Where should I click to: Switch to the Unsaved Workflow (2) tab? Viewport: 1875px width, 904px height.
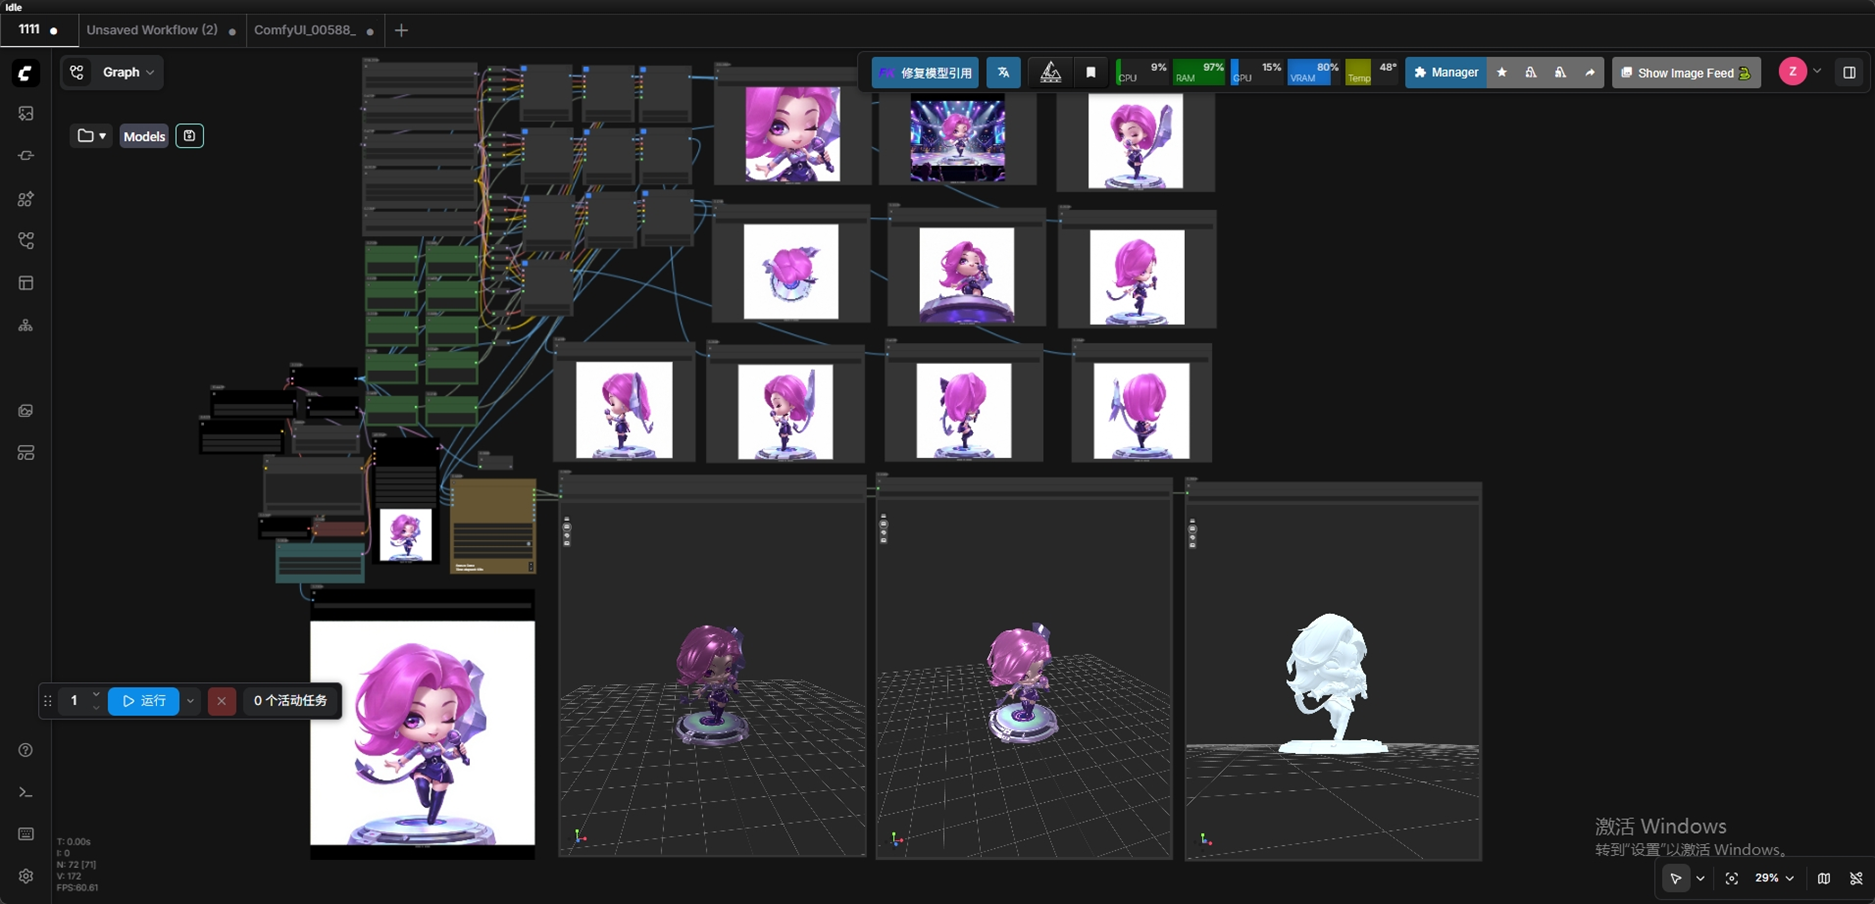(152, 30)
